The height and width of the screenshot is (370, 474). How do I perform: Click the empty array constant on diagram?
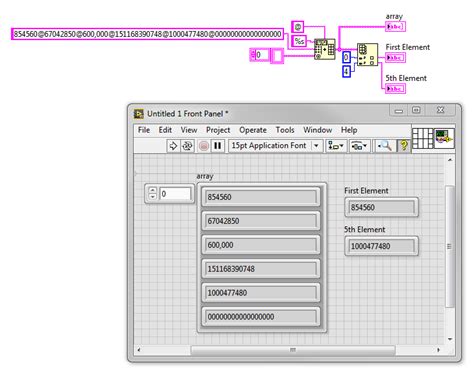[x=267, y=55]
